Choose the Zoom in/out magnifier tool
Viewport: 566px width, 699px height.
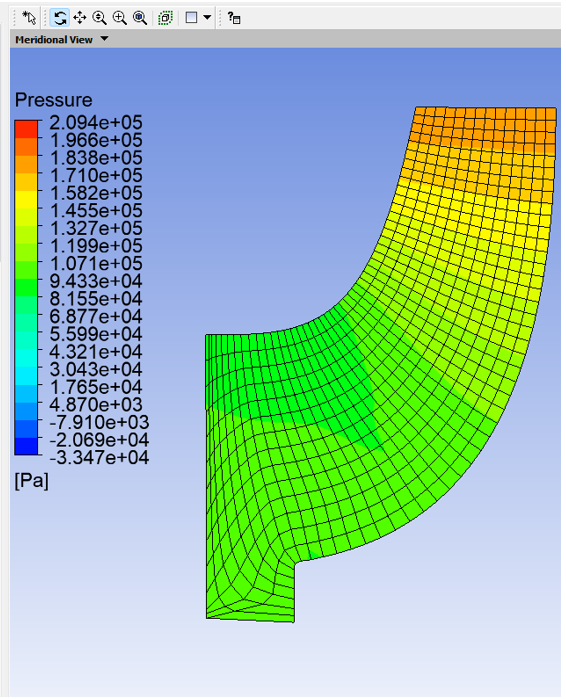click(99, 18)
